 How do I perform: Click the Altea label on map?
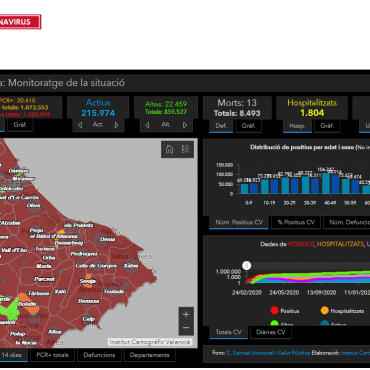click(55, 332)
